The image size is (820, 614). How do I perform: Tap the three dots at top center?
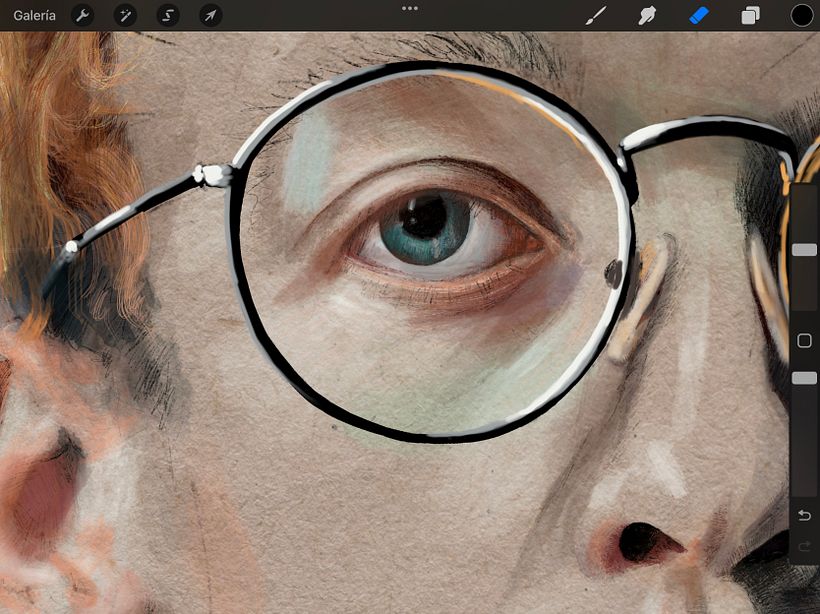pyautogui.click(x=410, y=8)
